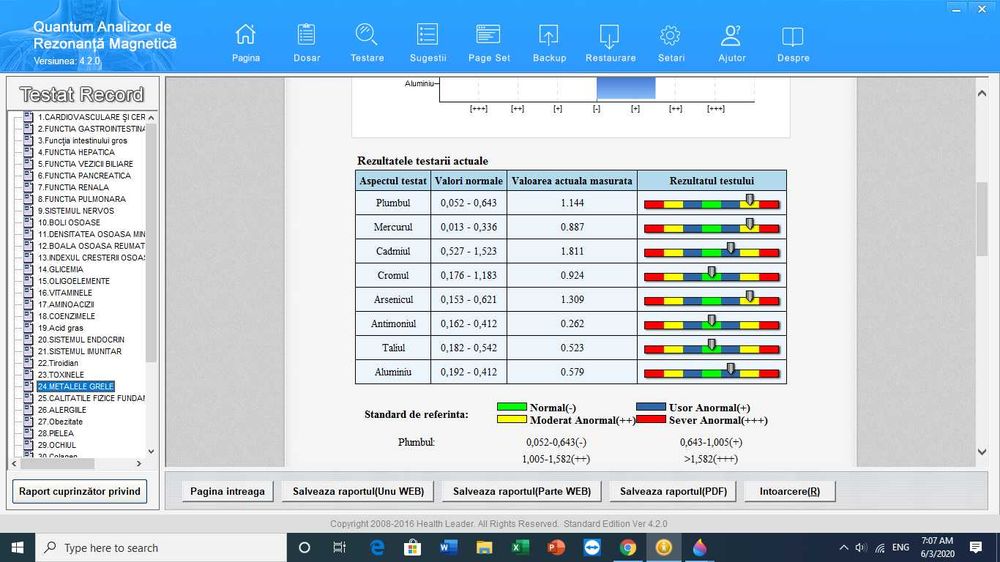Screen dimensions: 1000x562
Task: Click the Plumbul result gauge bar
Action: [x=712, y=204]
